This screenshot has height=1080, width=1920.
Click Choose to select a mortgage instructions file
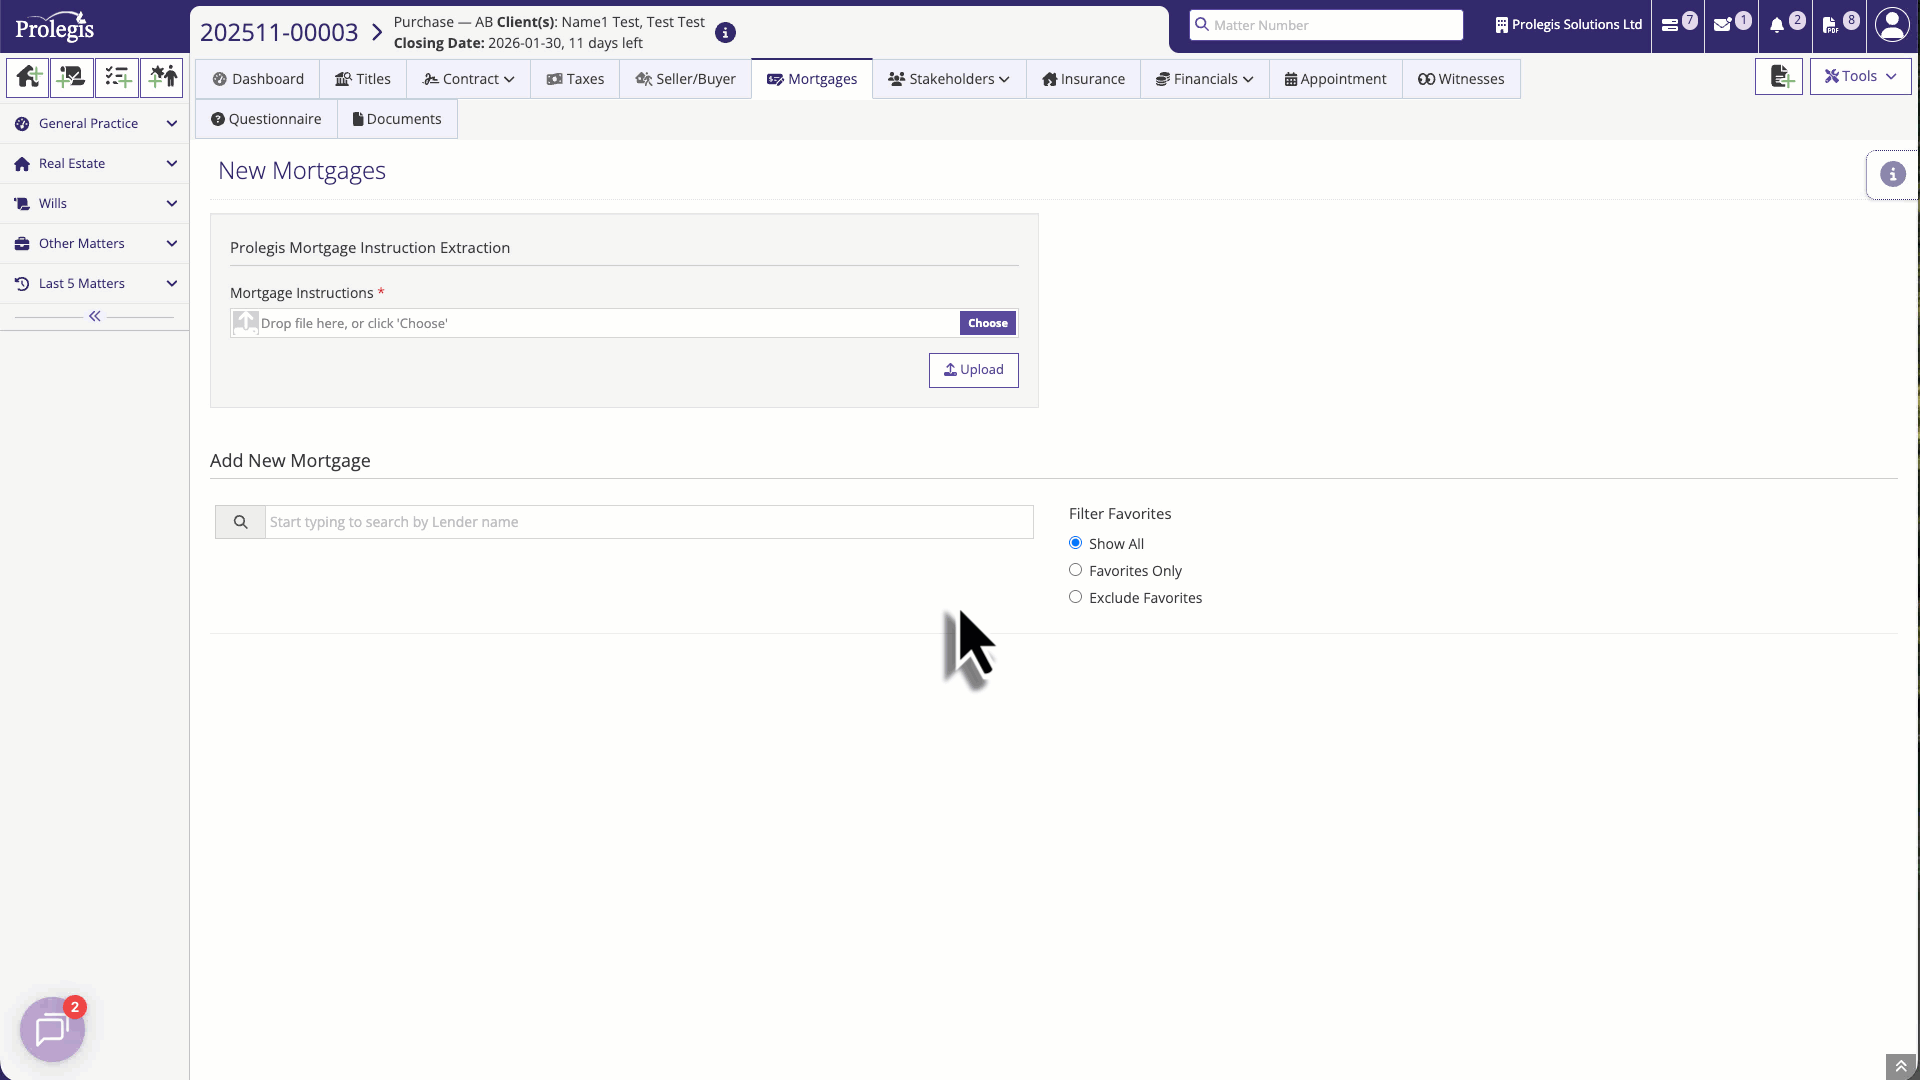tap(987, 323)
